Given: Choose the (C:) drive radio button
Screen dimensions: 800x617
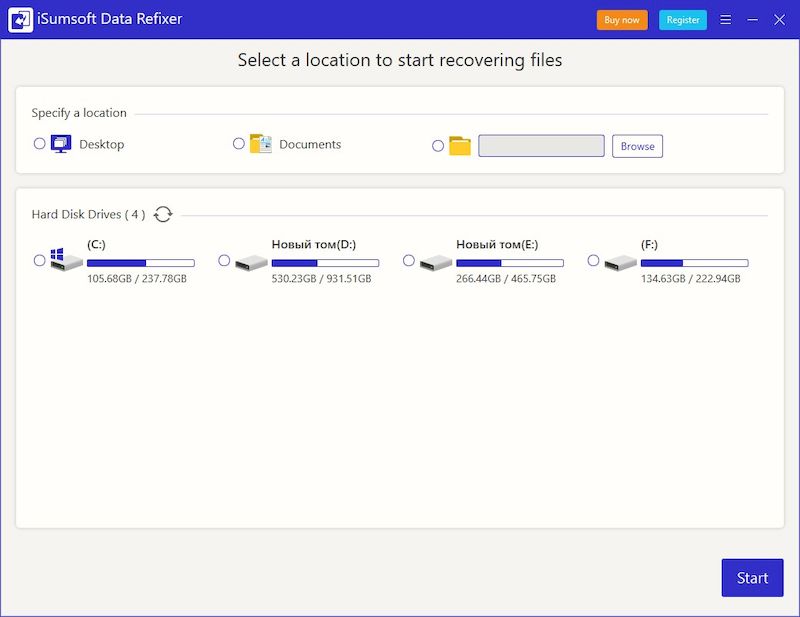Looking at the screenshot, I should click(40, 260).
